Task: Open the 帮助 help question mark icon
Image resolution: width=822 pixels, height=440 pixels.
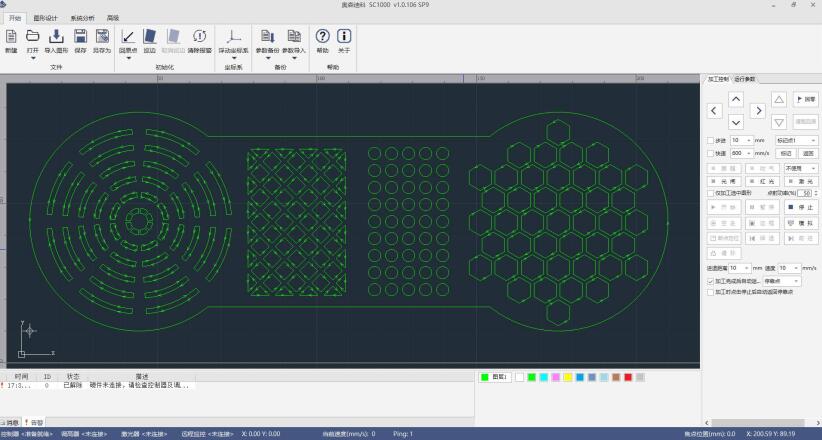Action: pos(322,37)
